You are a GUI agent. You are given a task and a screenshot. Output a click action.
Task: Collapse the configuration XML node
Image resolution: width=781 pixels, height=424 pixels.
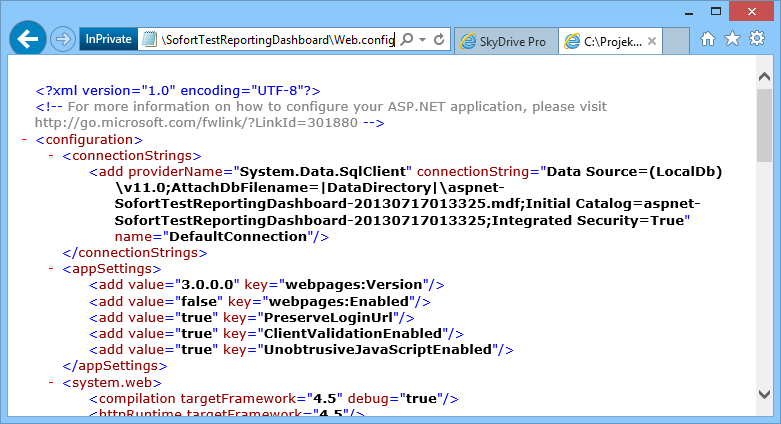click(24, 141)
